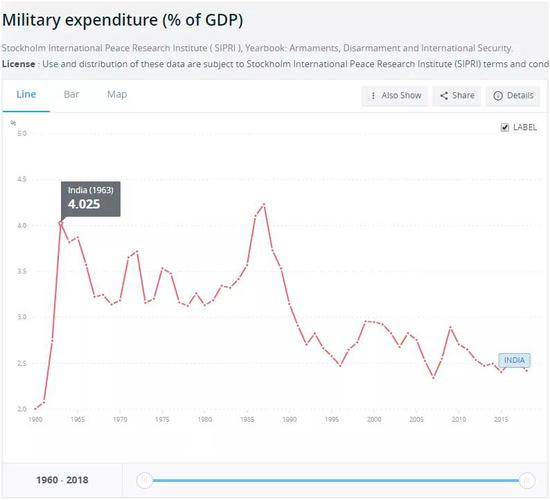Open the Details panel
Screen dimensions: 550x500
pyautogui.click(x=513, y=96)
